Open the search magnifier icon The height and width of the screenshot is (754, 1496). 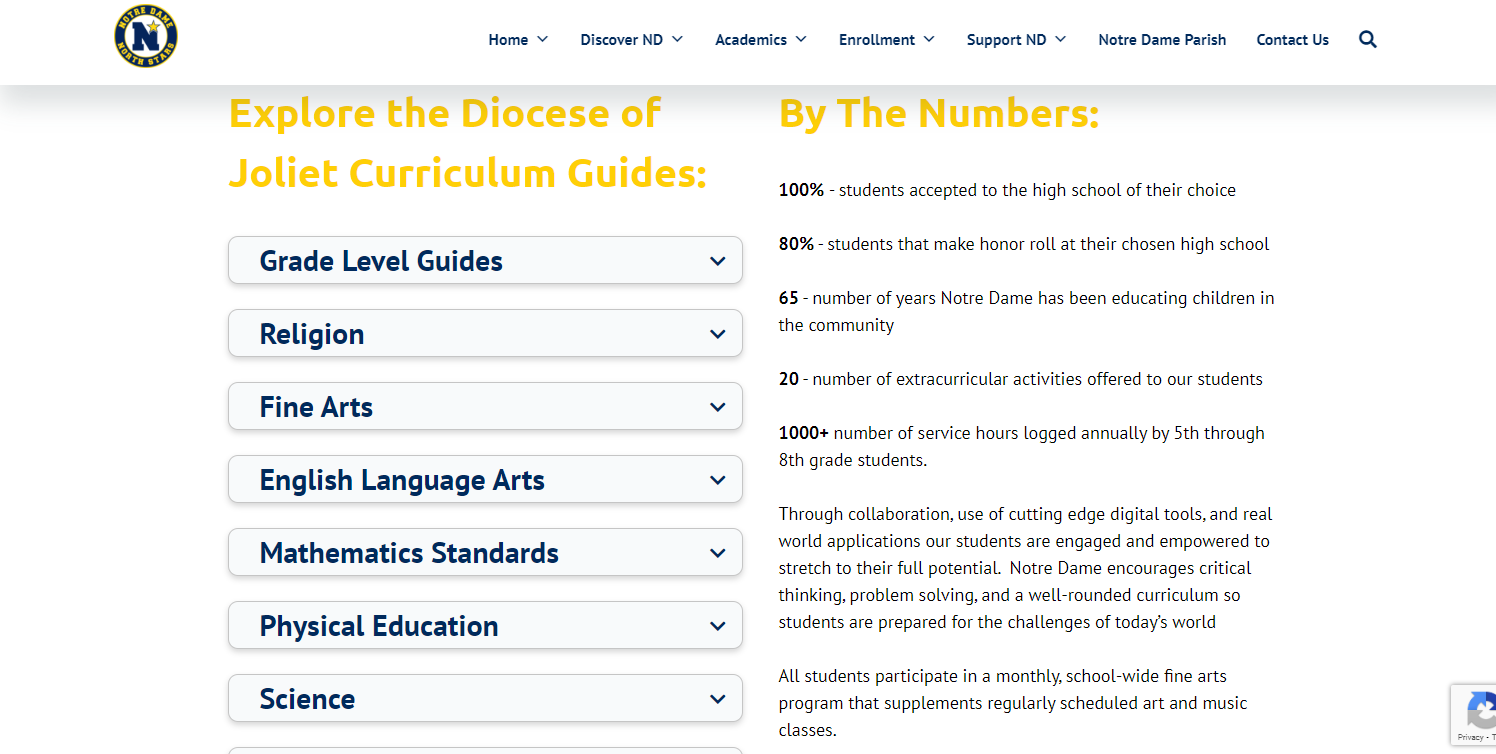coord(1368,40)
